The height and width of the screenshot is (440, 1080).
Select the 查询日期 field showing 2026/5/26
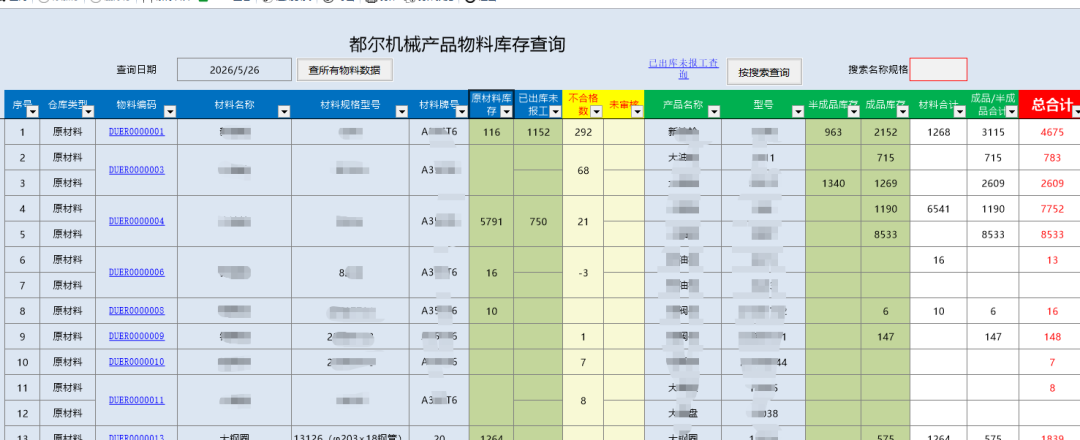click(234, 70)
